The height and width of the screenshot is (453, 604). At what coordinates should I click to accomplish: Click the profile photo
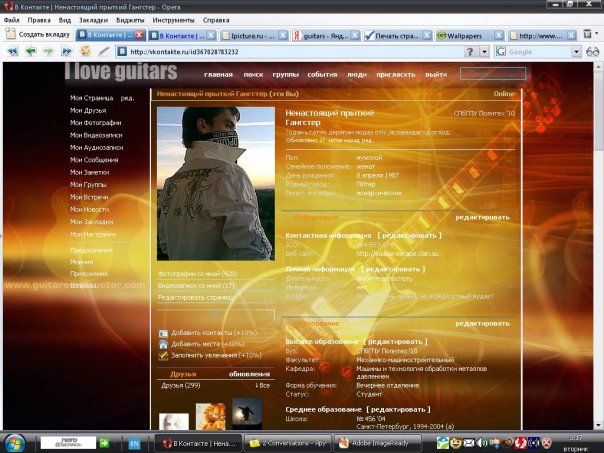point(216,184)
